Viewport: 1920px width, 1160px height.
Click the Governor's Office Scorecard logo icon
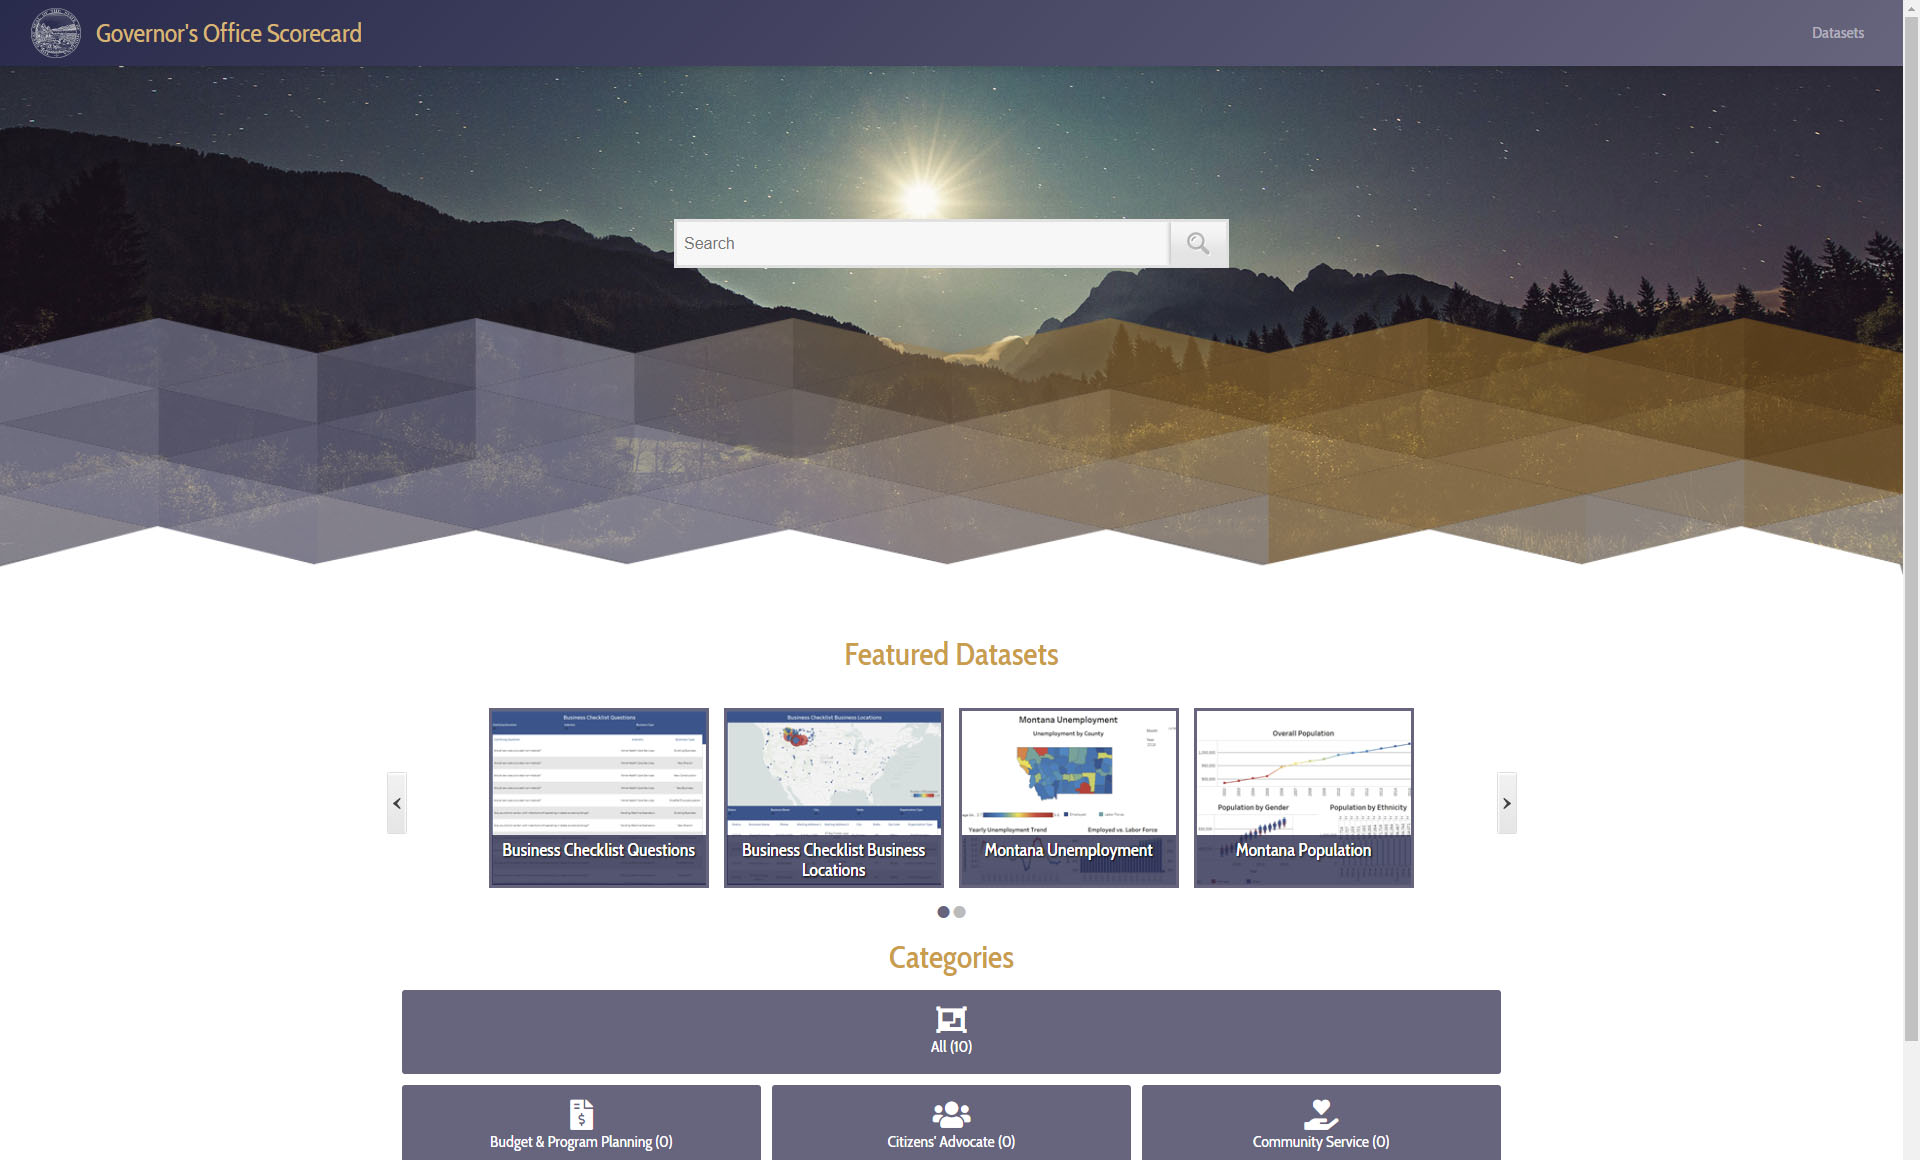click(53, 33)
